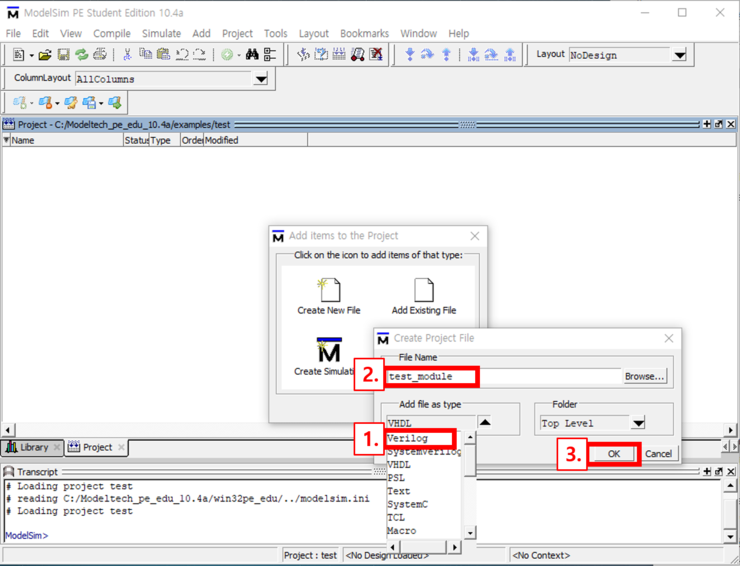Viewport: 740px width, 566px height.
Task: Open the Project menu
Action: [237, 34]
